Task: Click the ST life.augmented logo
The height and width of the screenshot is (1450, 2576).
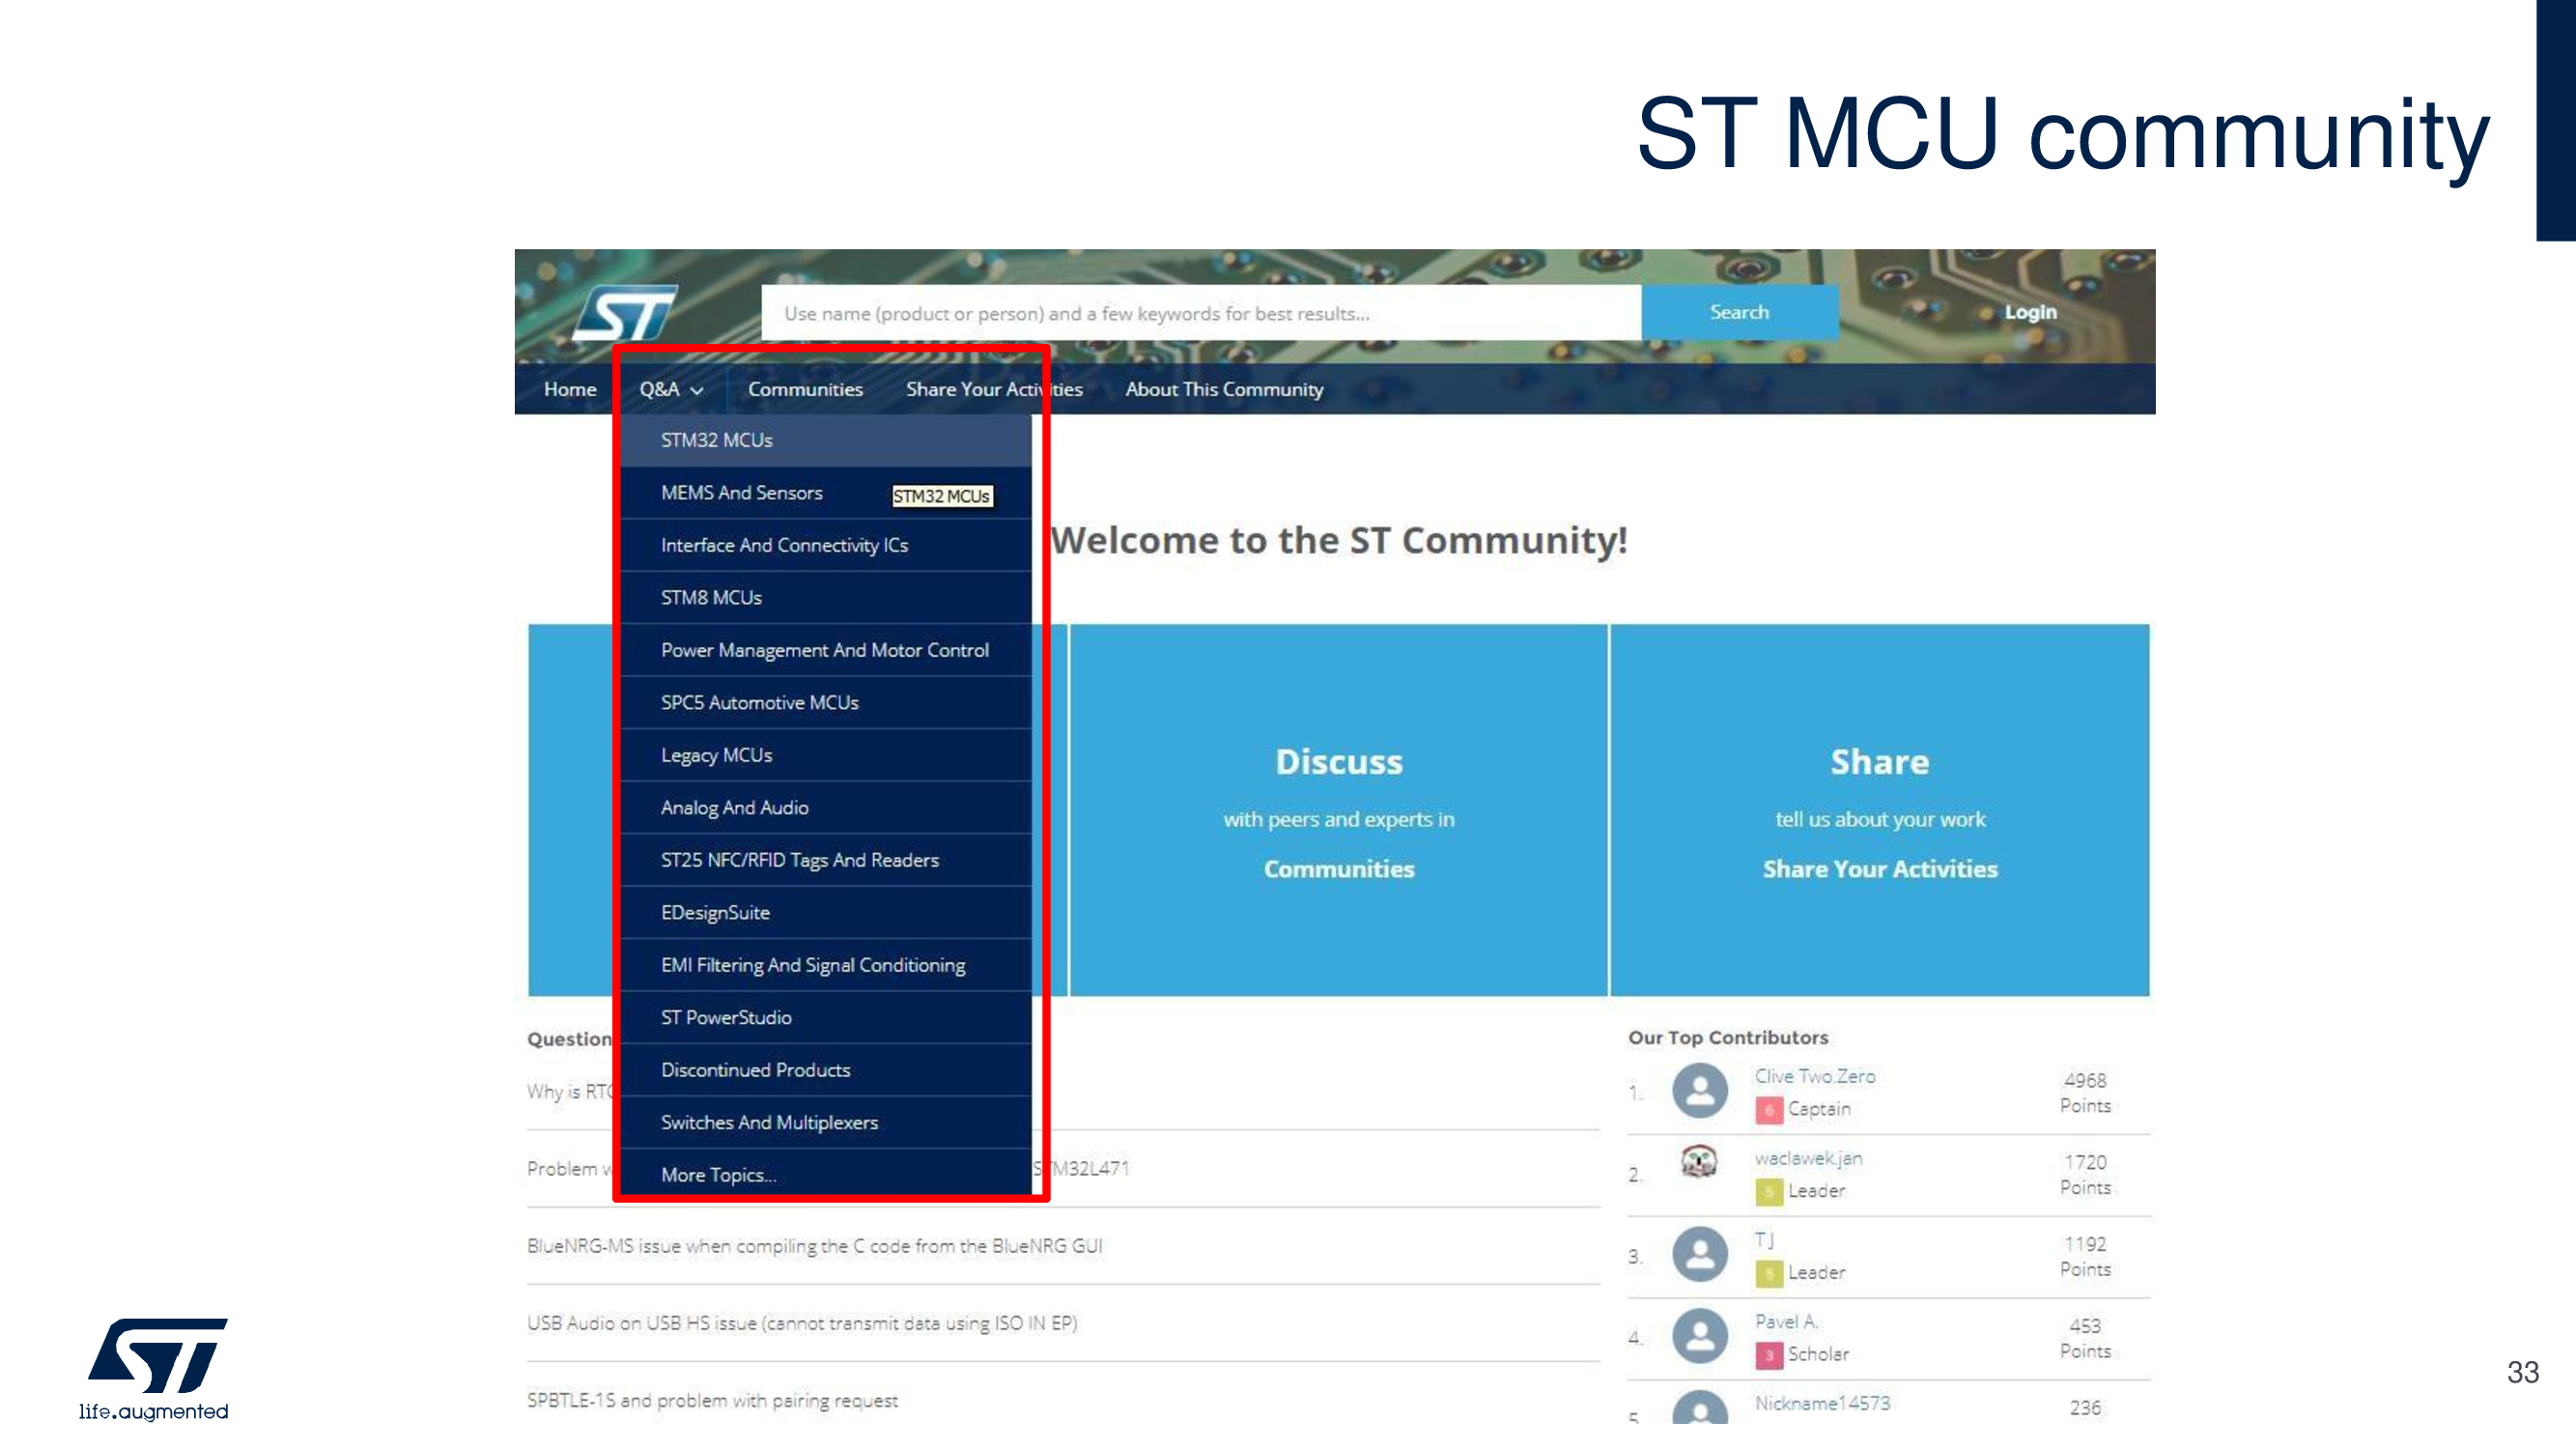Action: tap(154, 1368)
